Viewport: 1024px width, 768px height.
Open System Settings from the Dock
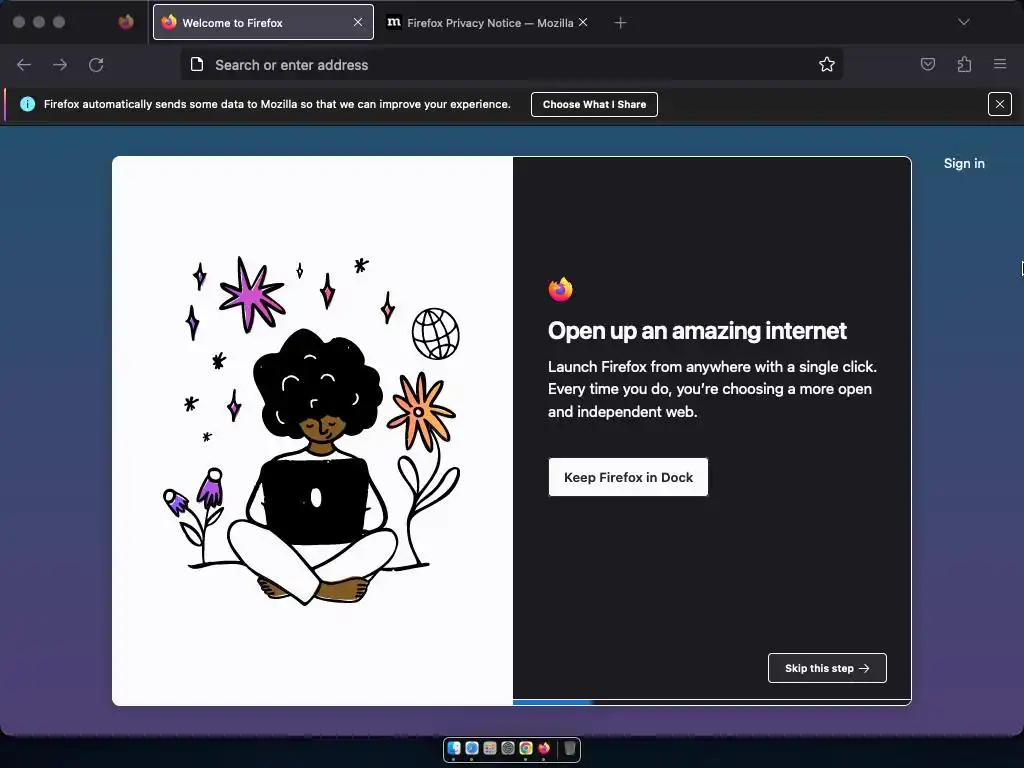click(507, 748)
